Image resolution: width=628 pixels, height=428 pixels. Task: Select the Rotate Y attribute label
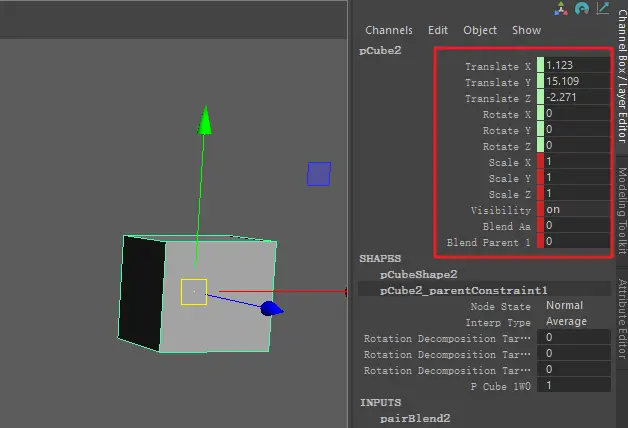point(500,130)
